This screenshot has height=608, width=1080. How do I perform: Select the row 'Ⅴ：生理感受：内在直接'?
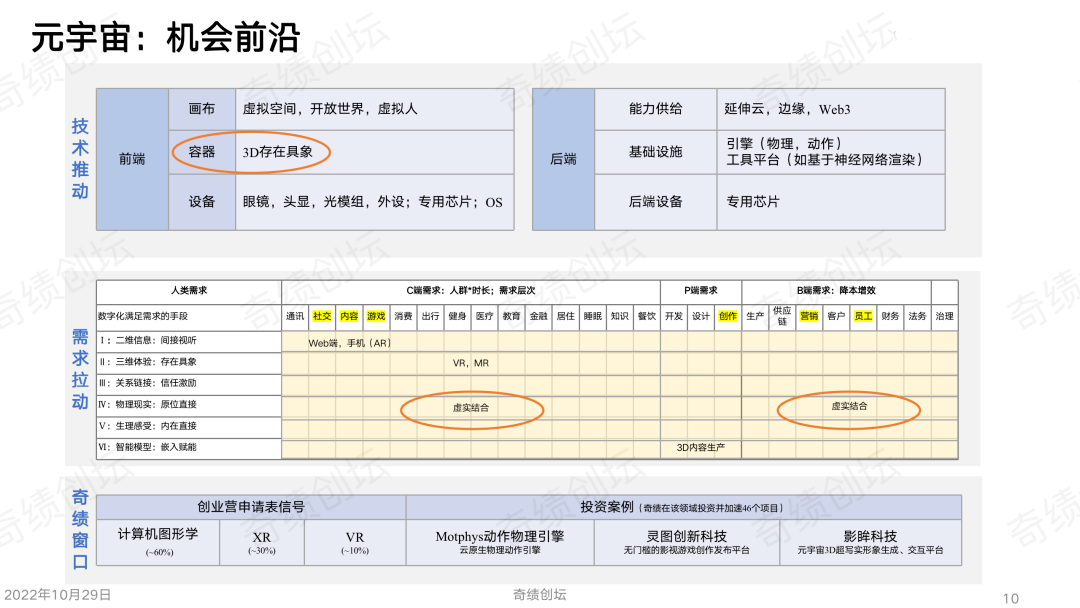pos(189,426)
